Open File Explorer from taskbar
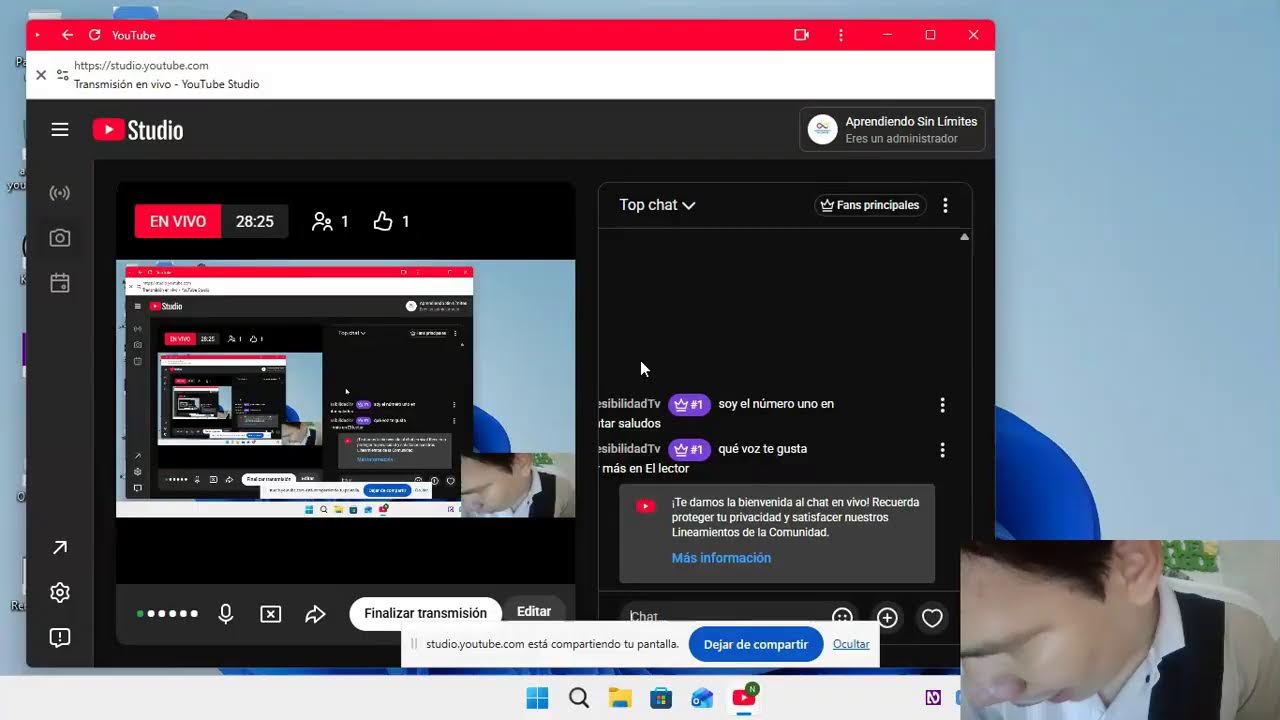1280x720 pixels. point(620,698)
